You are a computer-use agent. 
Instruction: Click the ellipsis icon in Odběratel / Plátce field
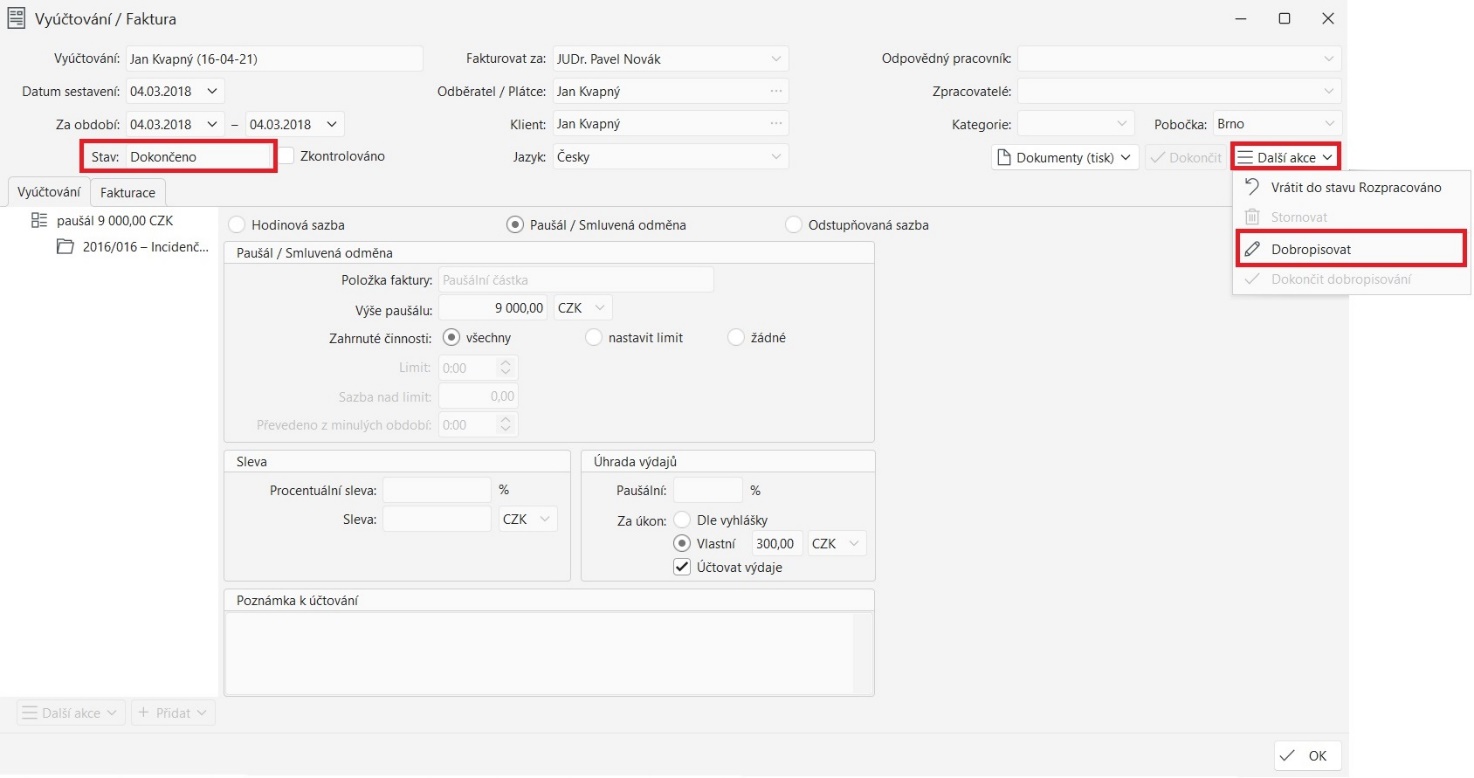775,92
